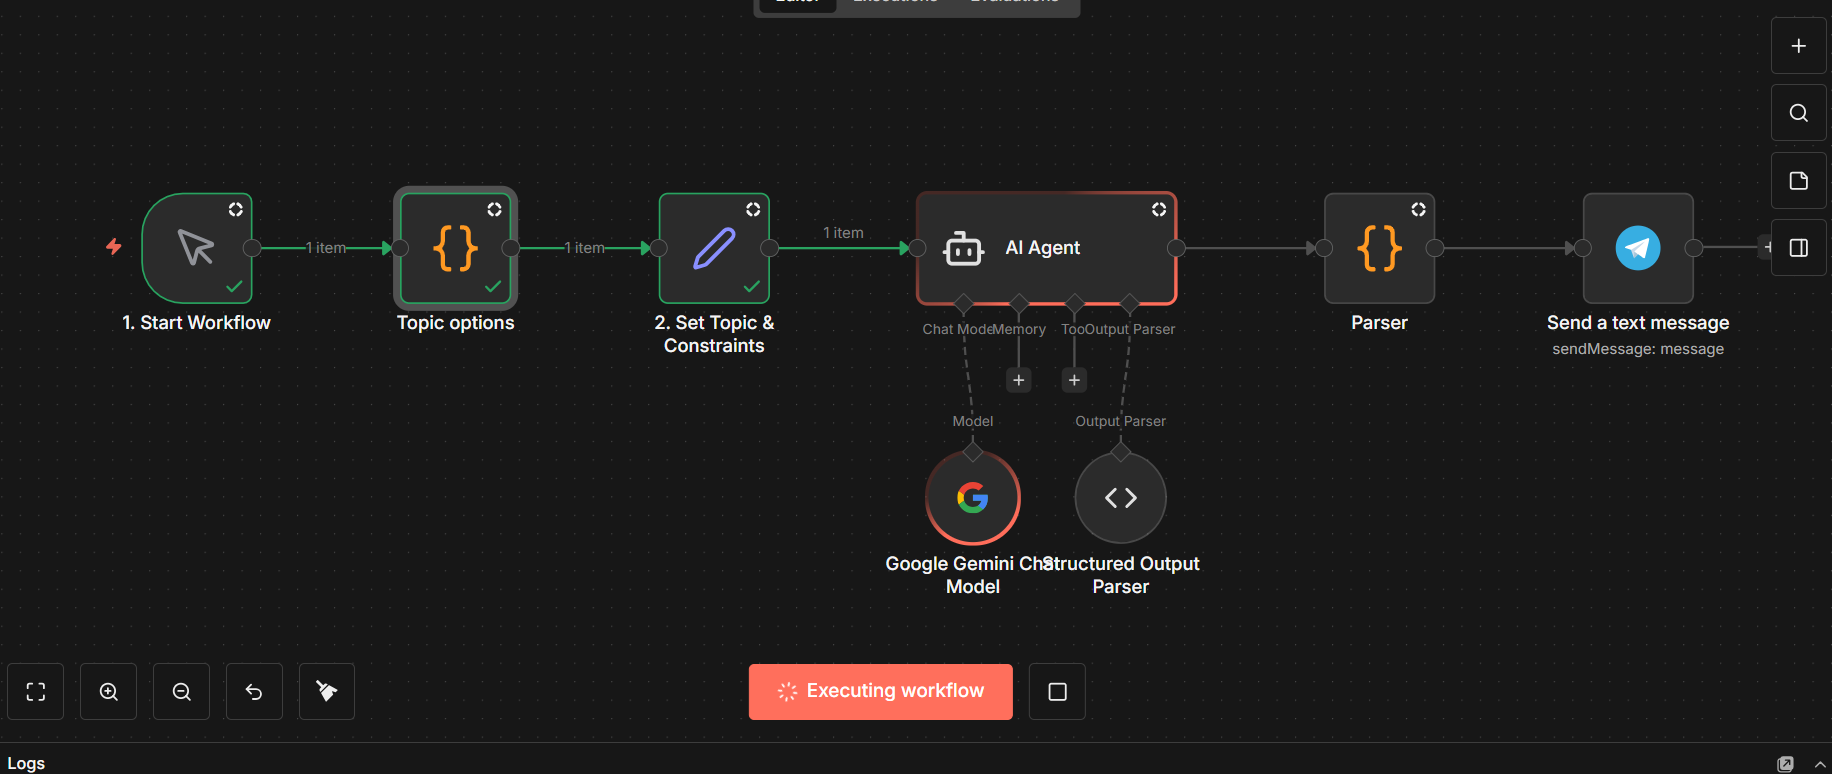1832x774 pixels.
Task: Toggle the side panel layout button
Action: (1798, 248)
